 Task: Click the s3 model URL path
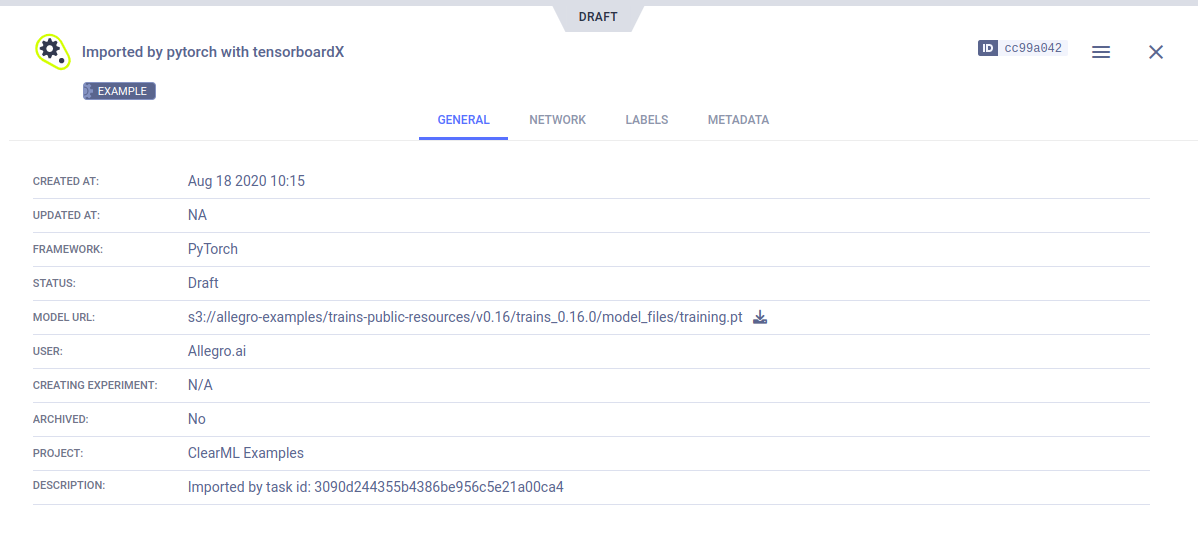[465, 318]
